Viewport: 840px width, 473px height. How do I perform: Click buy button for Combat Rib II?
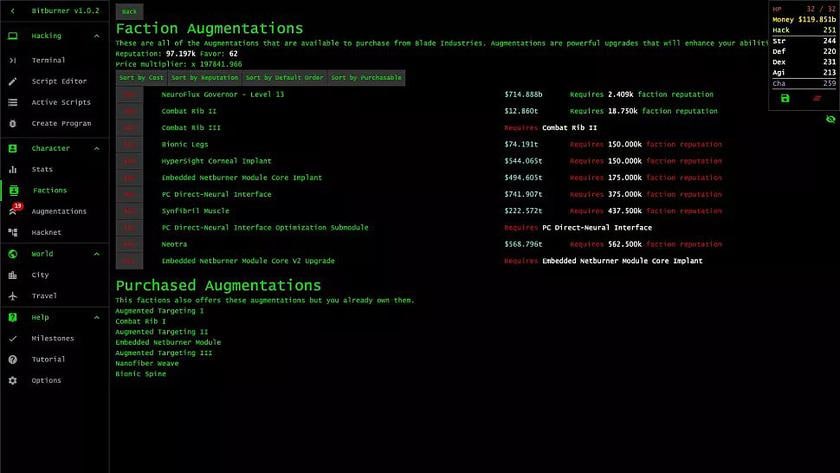(x=129, y=111)
